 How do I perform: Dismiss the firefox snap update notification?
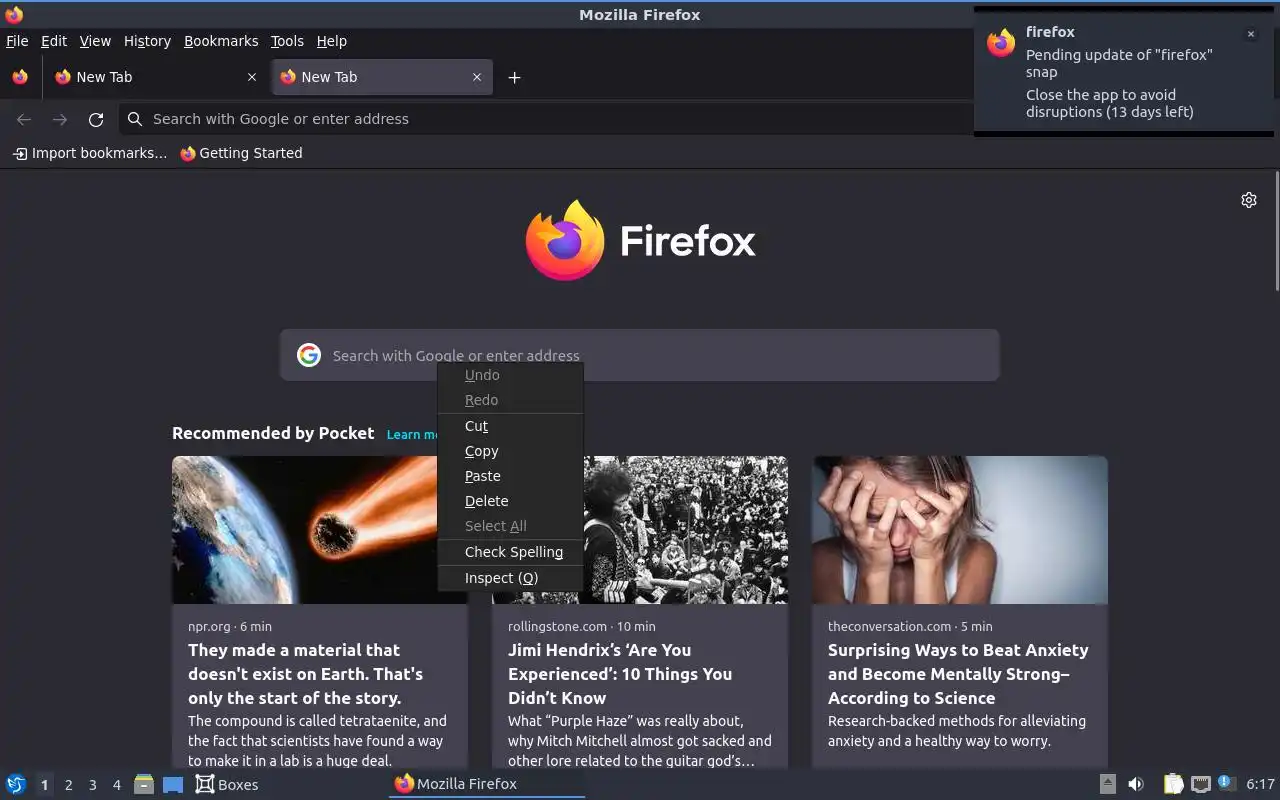tap(1250, 34)
